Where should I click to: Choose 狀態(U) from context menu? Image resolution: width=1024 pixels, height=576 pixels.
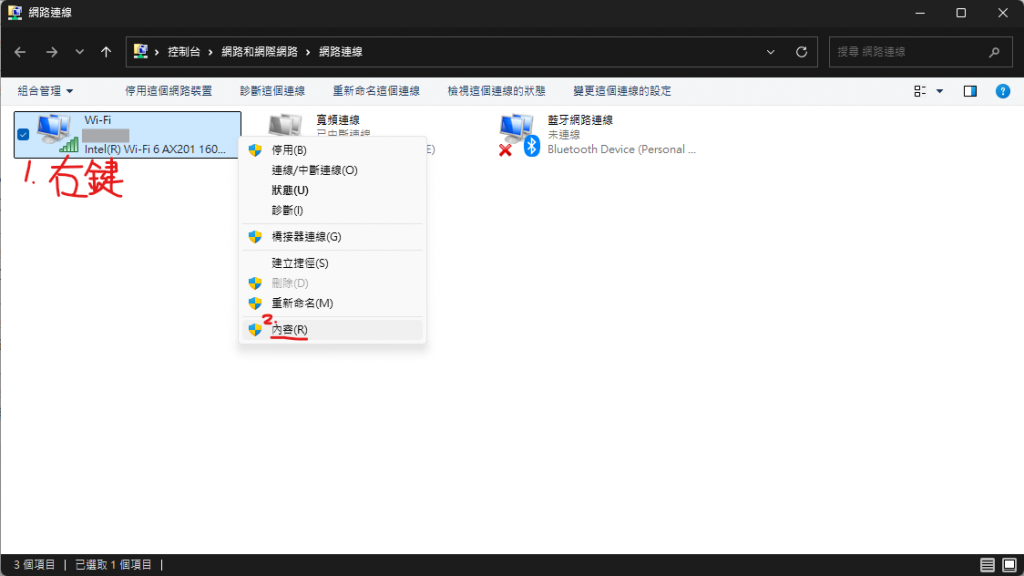pyautogui.click(x=332, y=190)
